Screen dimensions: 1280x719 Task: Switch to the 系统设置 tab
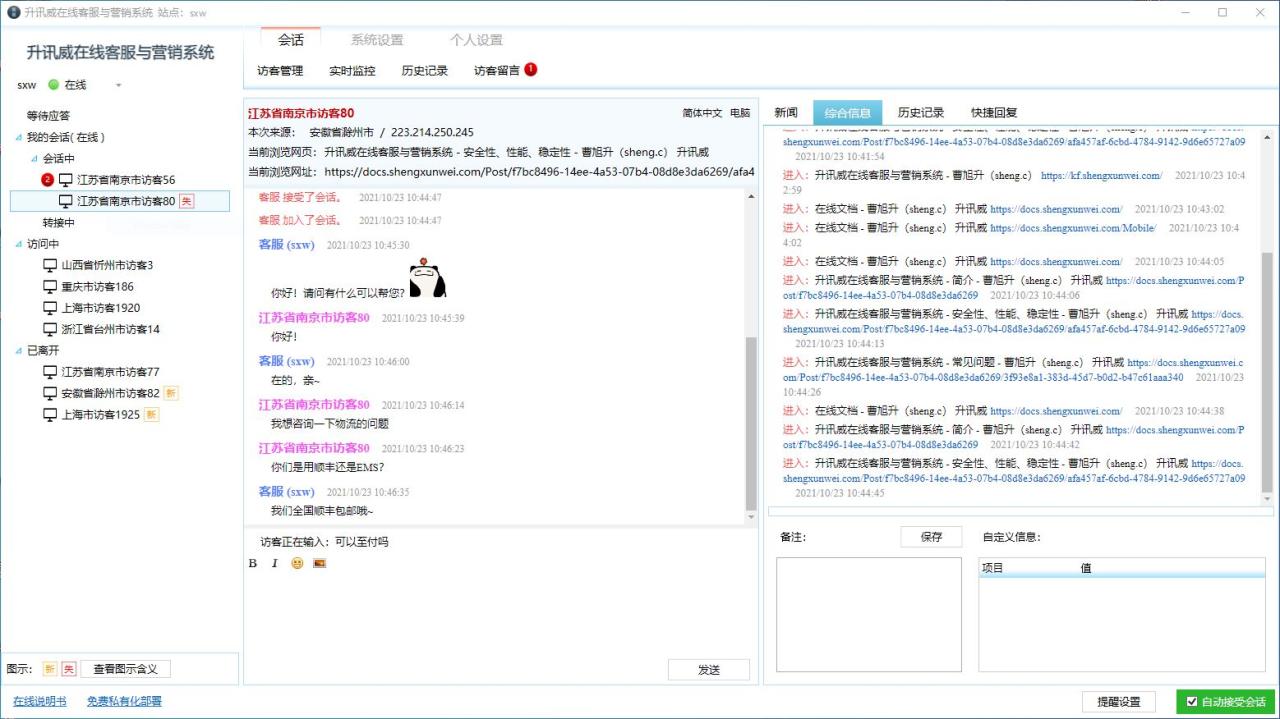pos(376,39)
